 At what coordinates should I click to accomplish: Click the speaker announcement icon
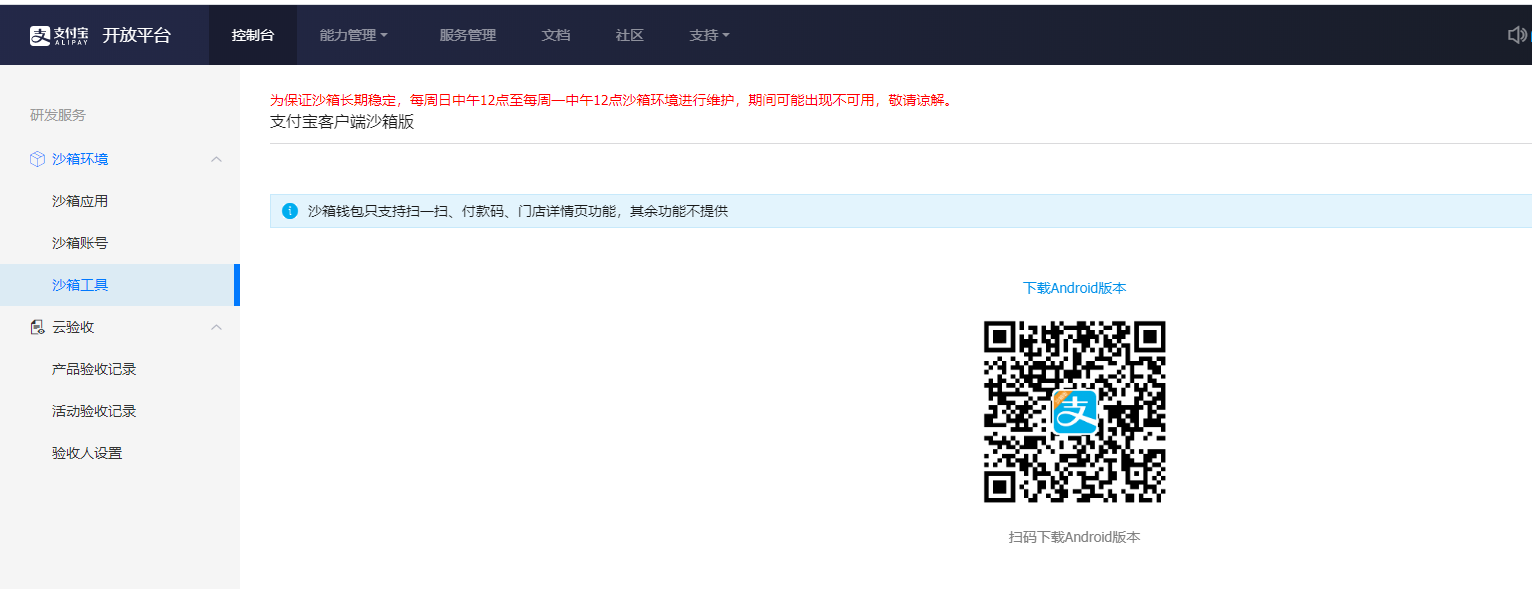click(1517, 35)
